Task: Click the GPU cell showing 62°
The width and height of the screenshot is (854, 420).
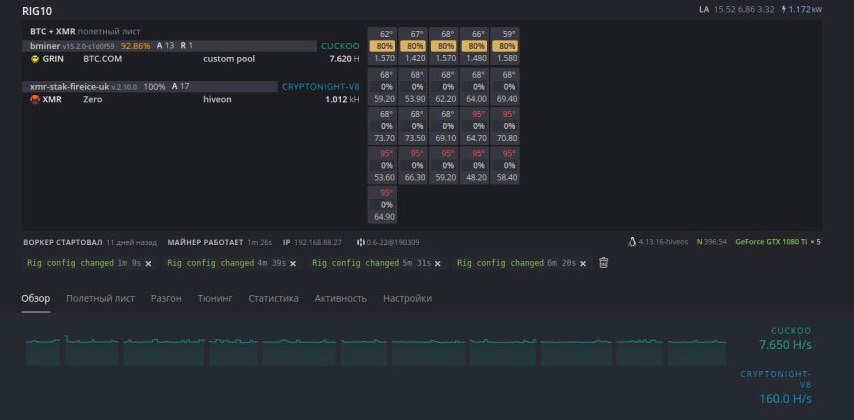Action: click(x=382, y=46)
